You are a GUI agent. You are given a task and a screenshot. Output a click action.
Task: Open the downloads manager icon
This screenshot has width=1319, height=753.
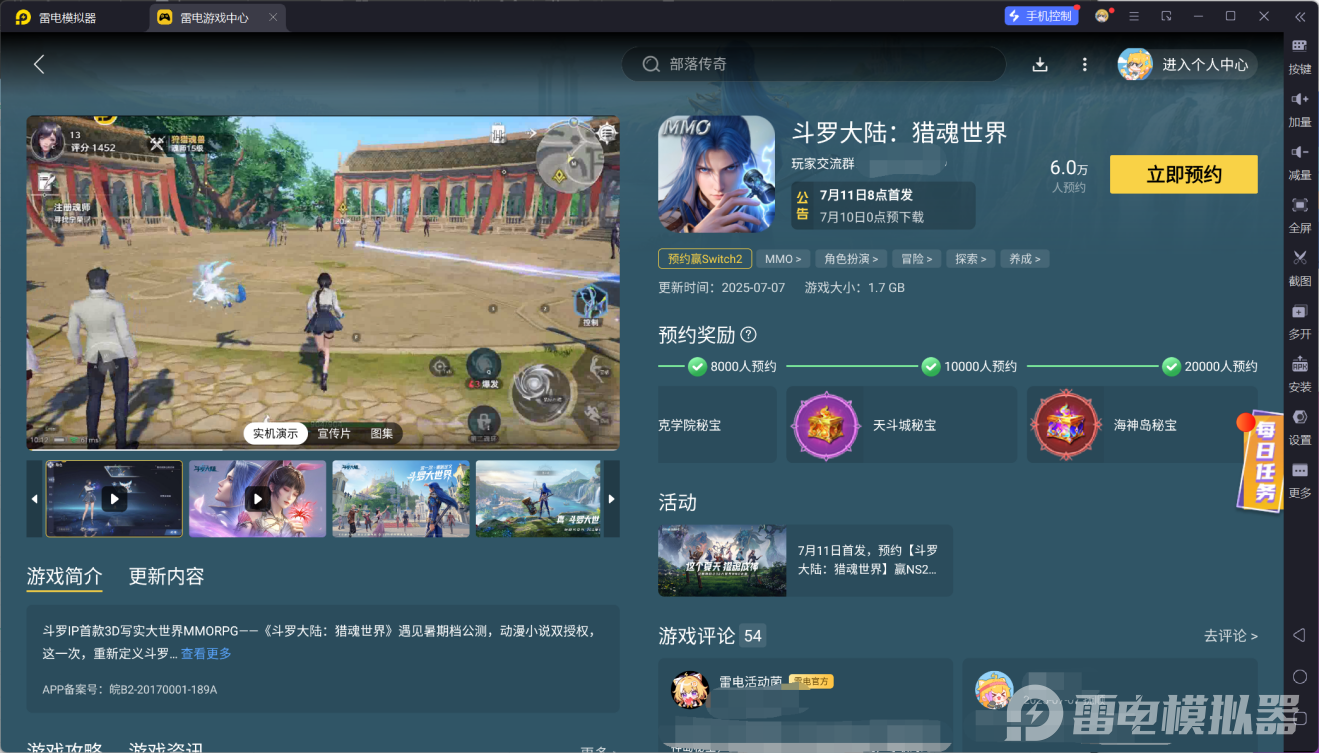[1040, 64]
